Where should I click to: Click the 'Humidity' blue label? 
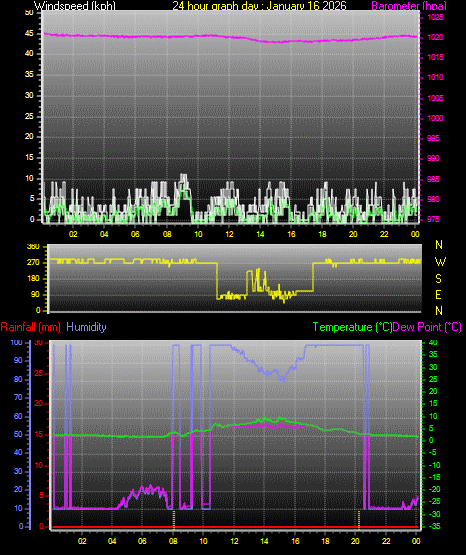point(86,327)
